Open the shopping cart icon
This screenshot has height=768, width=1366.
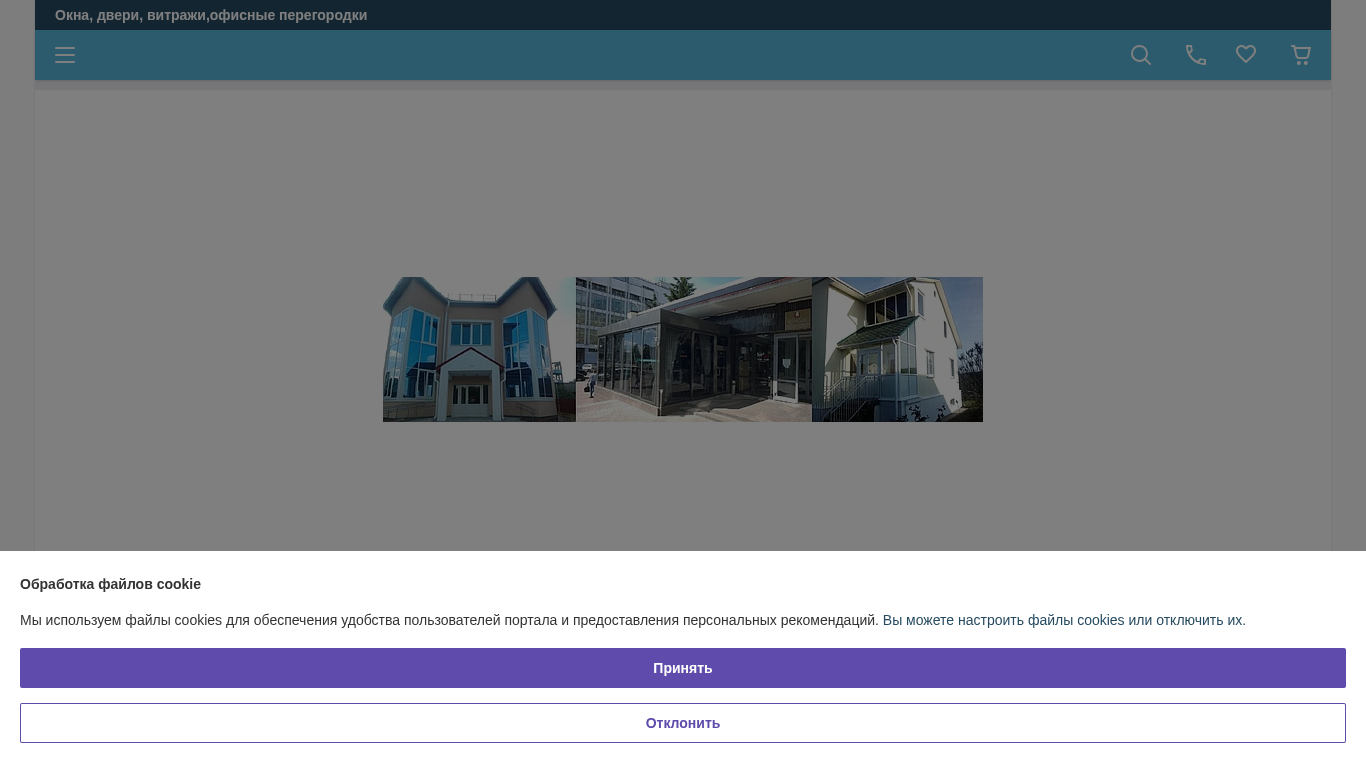pos(1301,55)
